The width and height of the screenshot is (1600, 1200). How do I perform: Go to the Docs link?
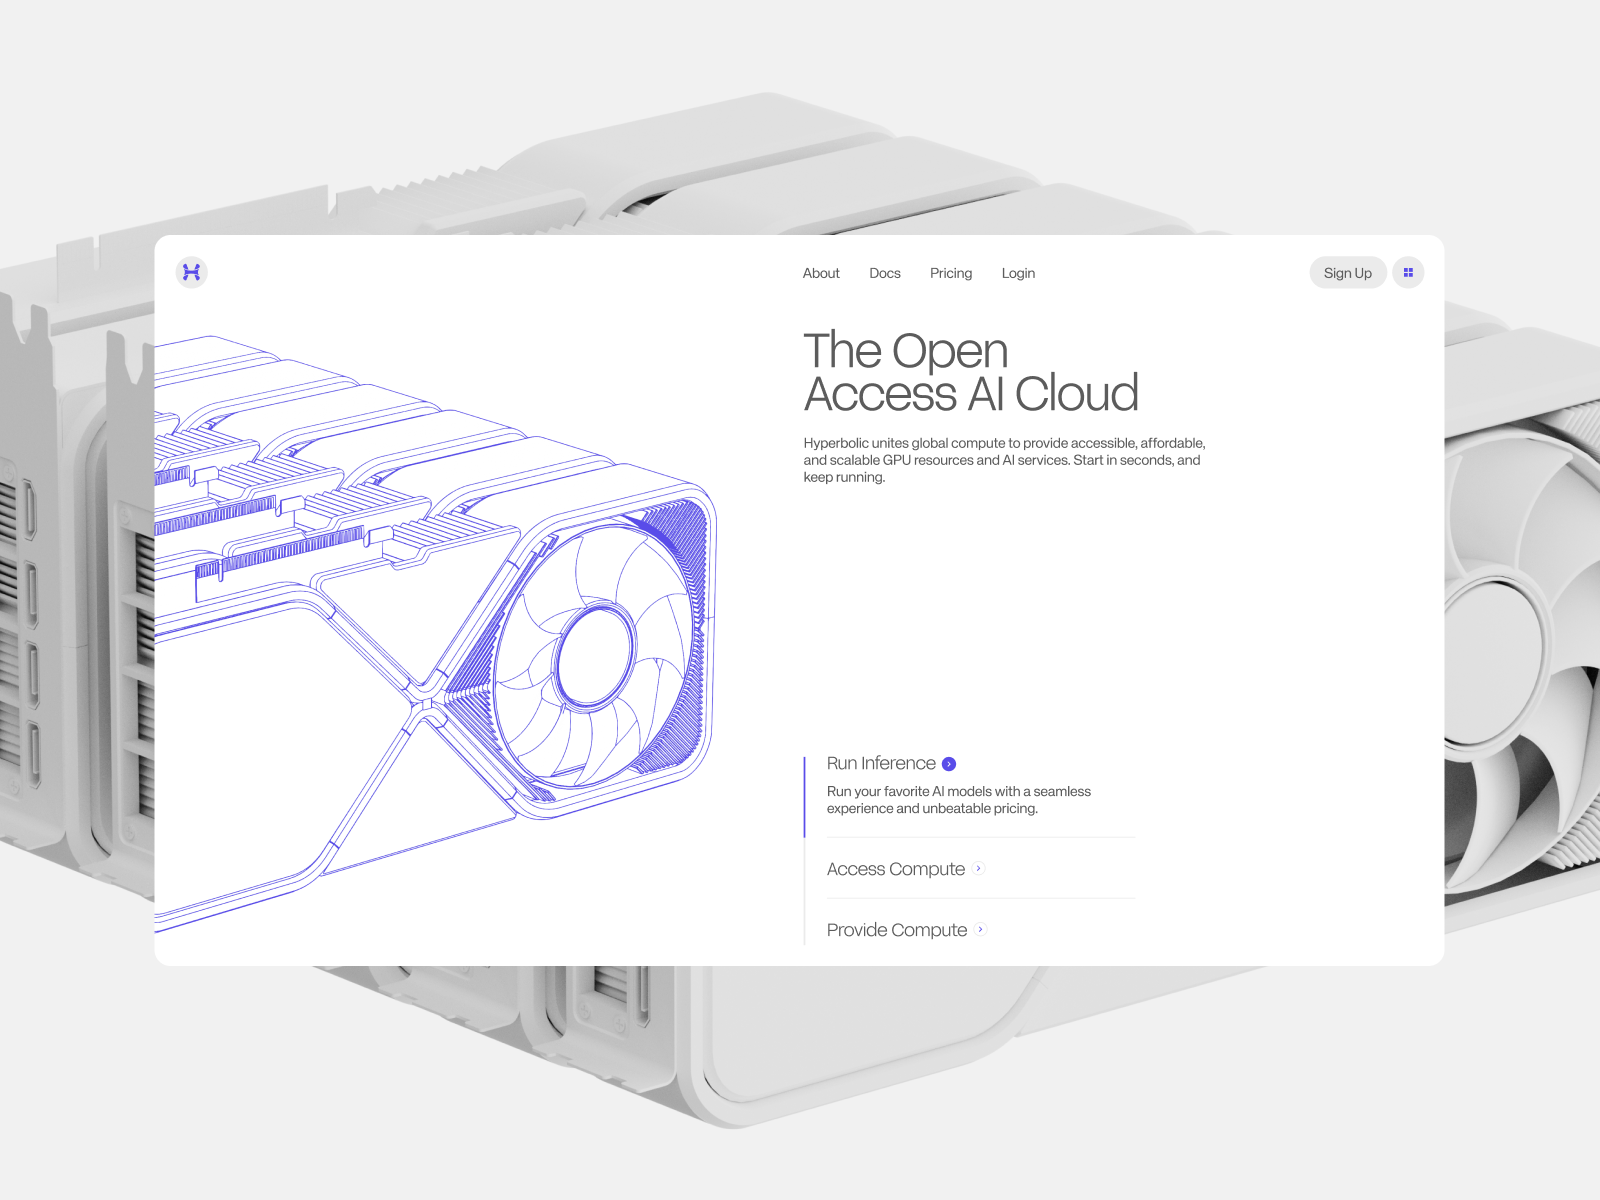pyautogui.click(x=885, y=273)
